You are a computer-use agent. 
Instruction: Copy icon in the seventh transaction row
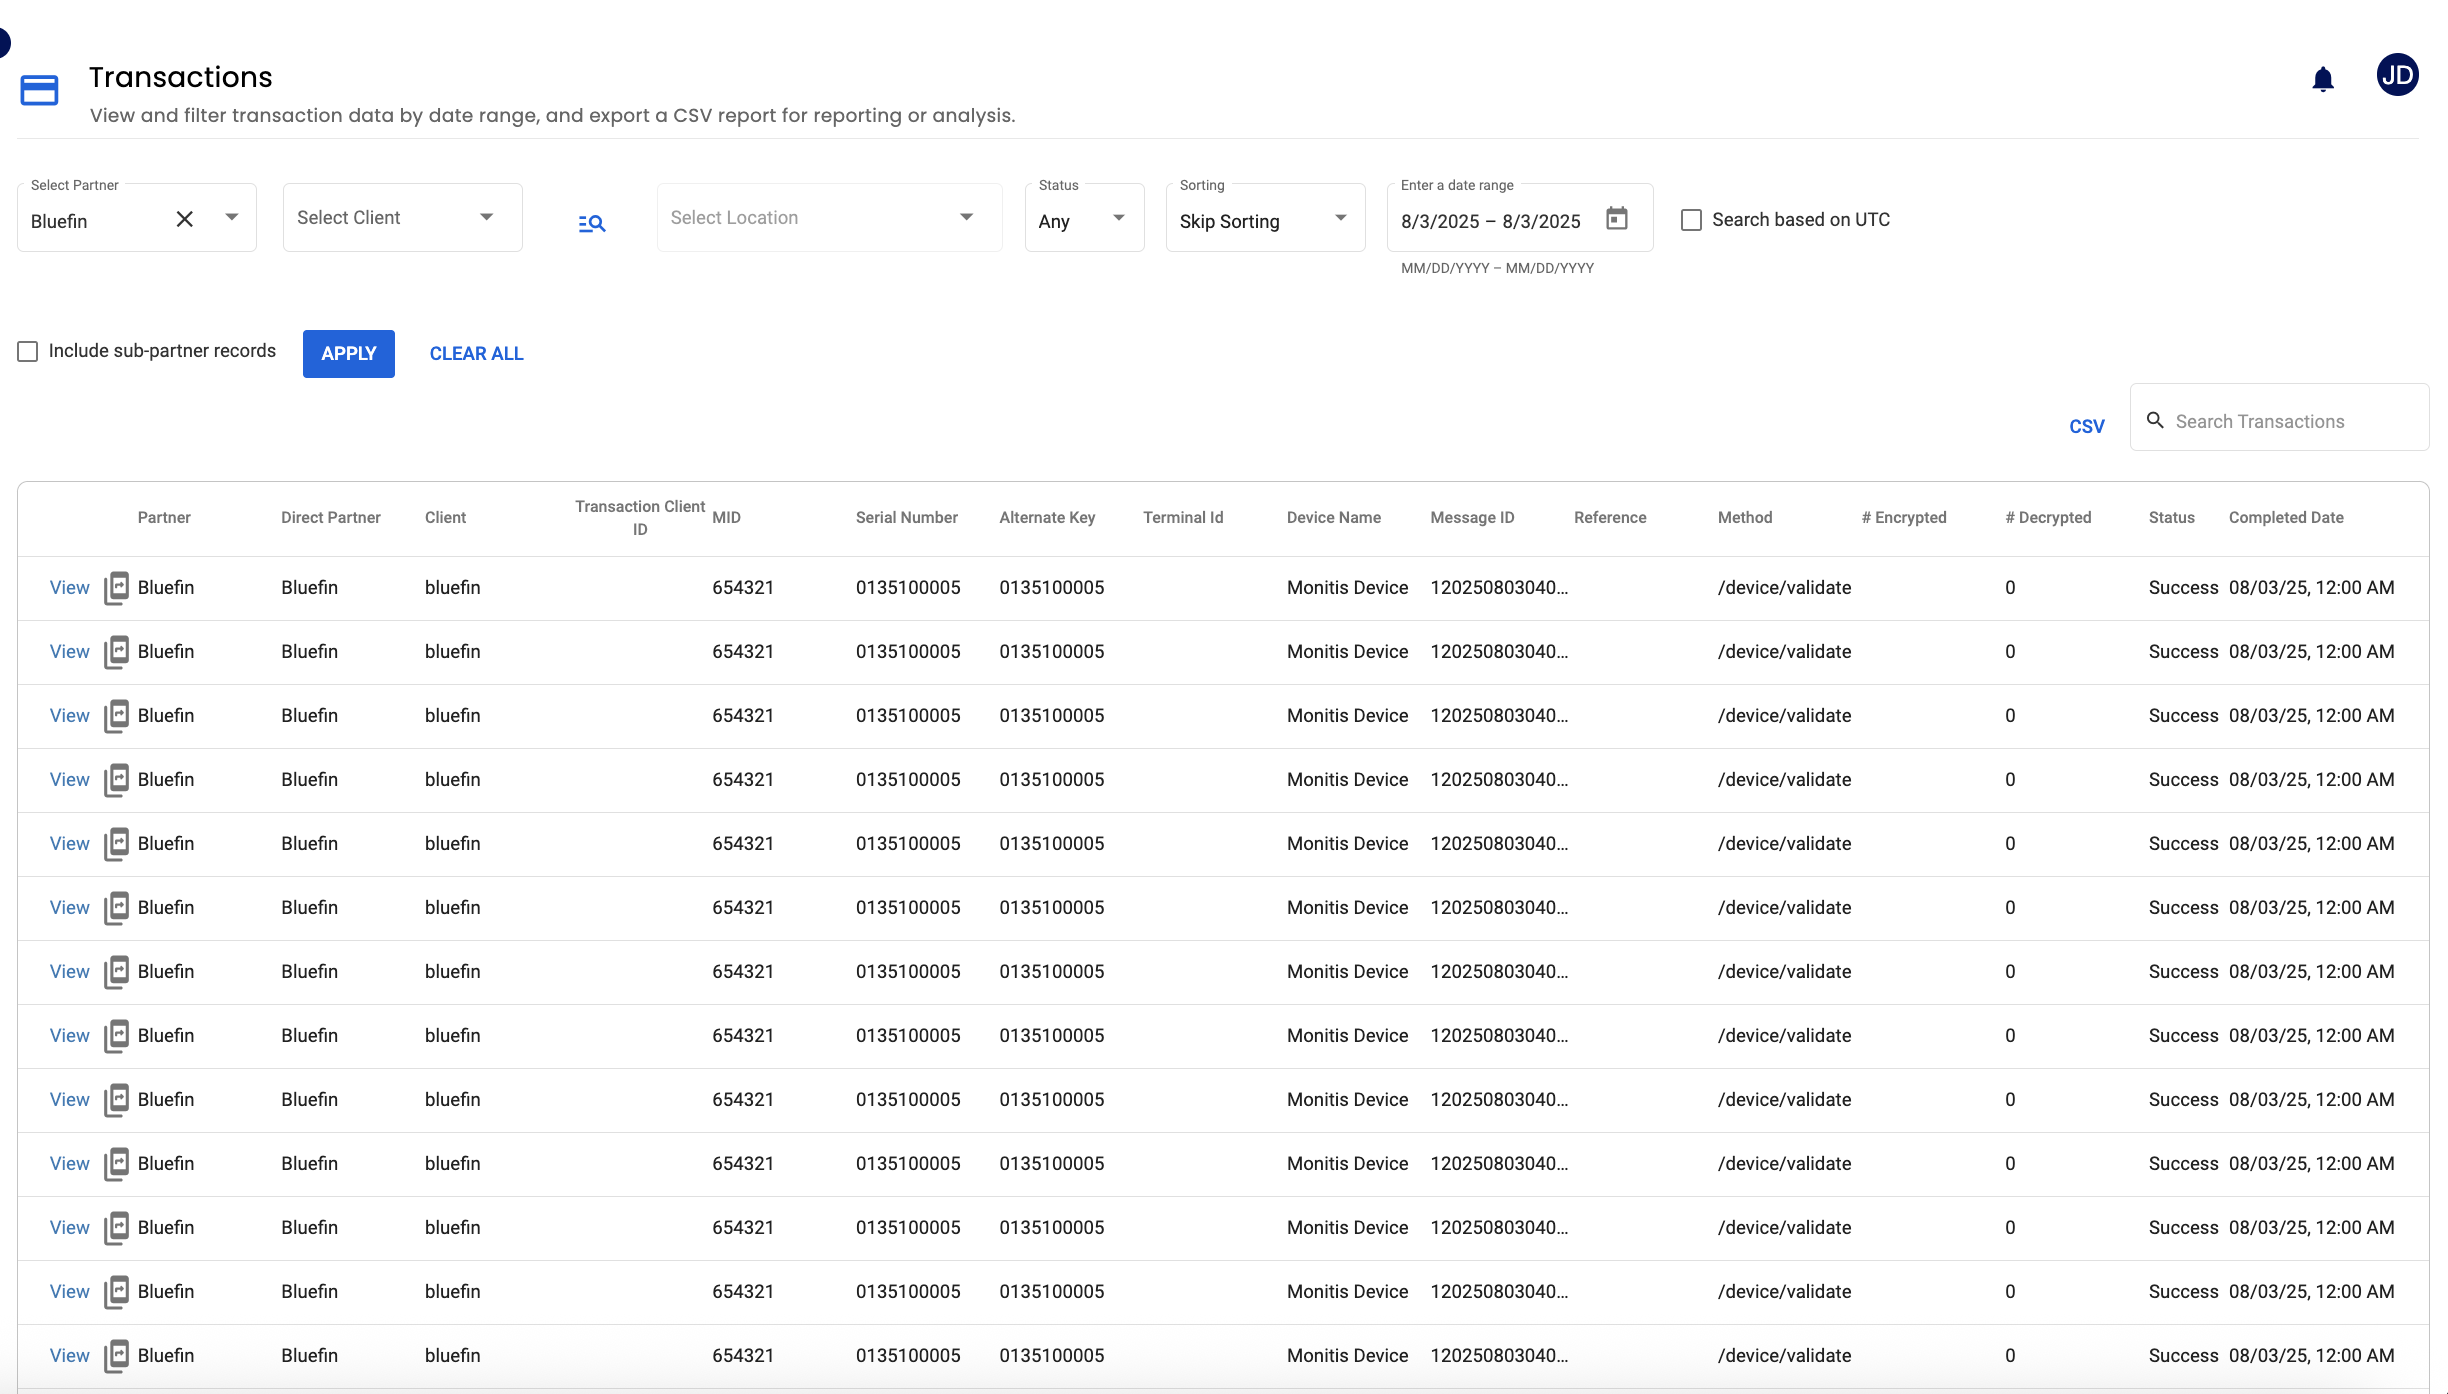tap(117, 972)
